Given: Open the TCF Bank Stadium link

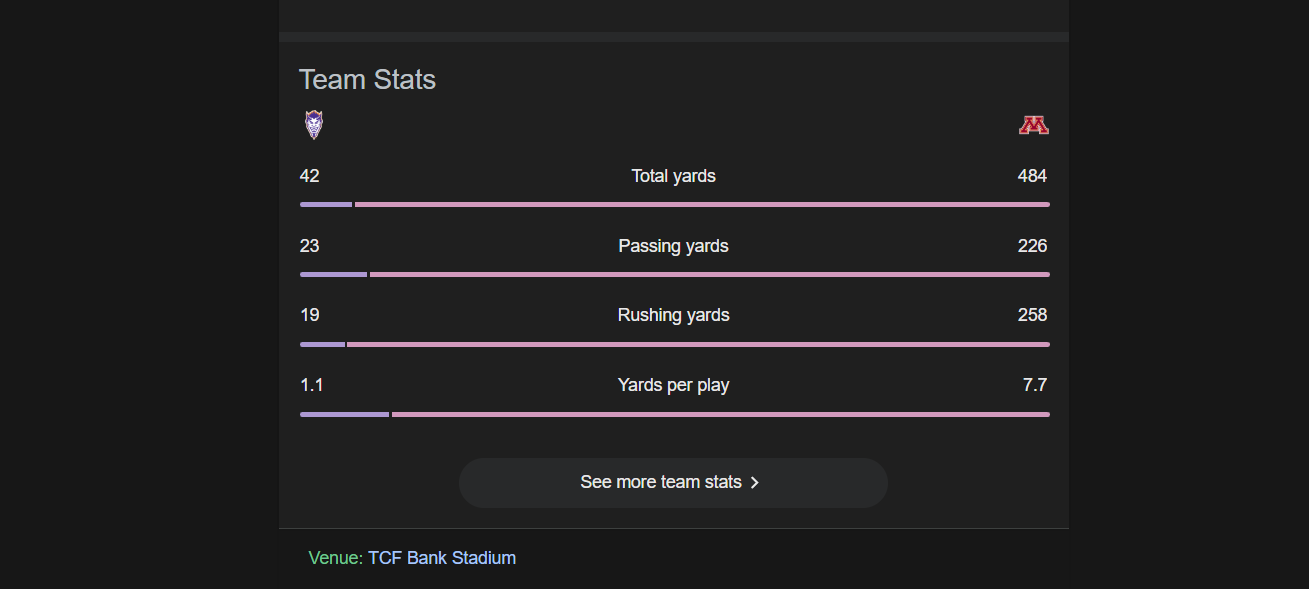Looking at the screenshot, I should point(442,558).
